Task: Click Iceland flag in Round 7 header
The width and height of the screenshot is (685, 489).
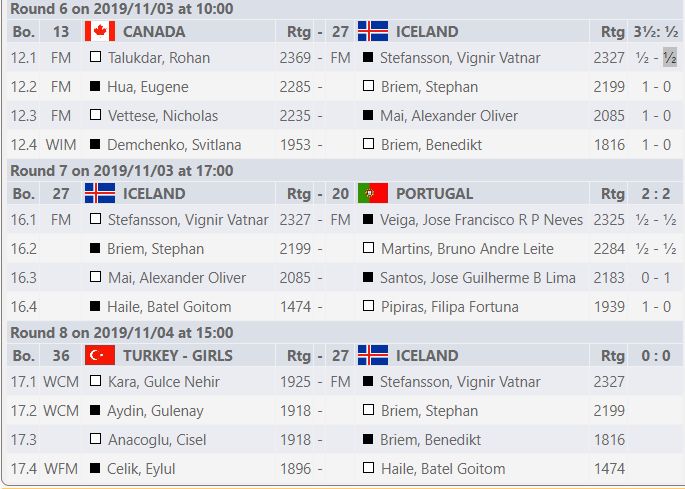Action: pyautogui.click(x=99, y=193)
